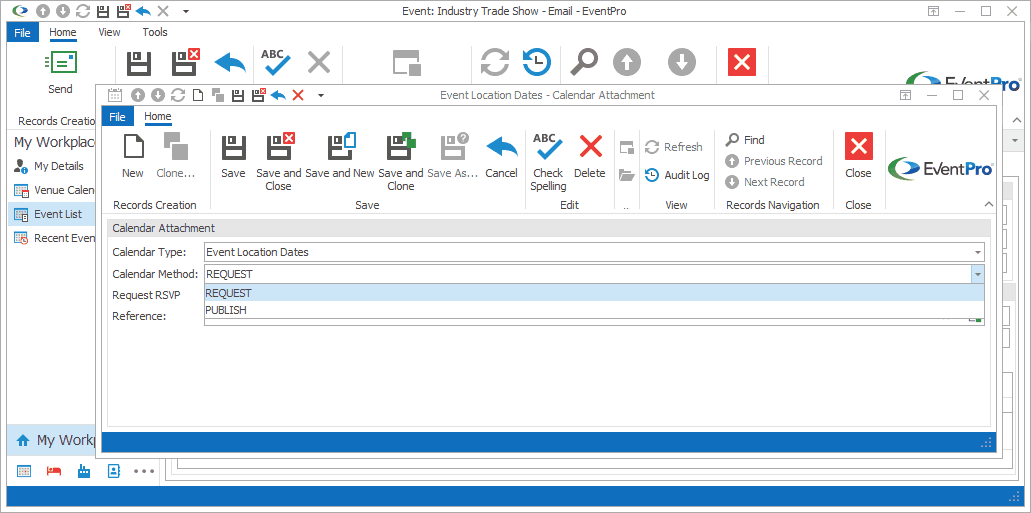Switch to the View tab in the Email window
Viewport: 1031px width, 513px height.
(109, 32)
